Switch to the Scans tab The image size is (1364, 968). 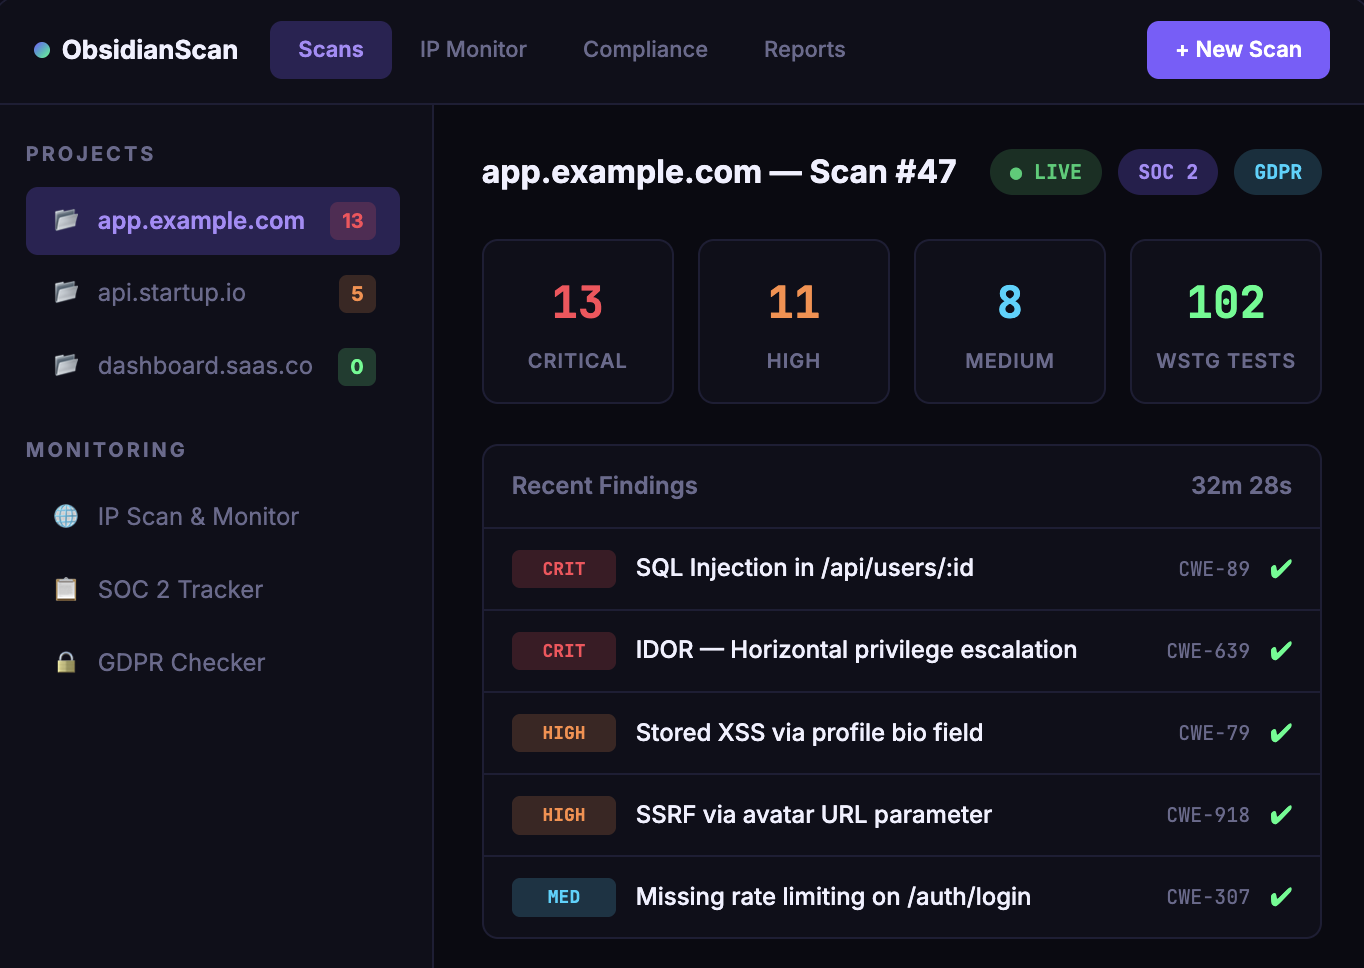point(331,50)
